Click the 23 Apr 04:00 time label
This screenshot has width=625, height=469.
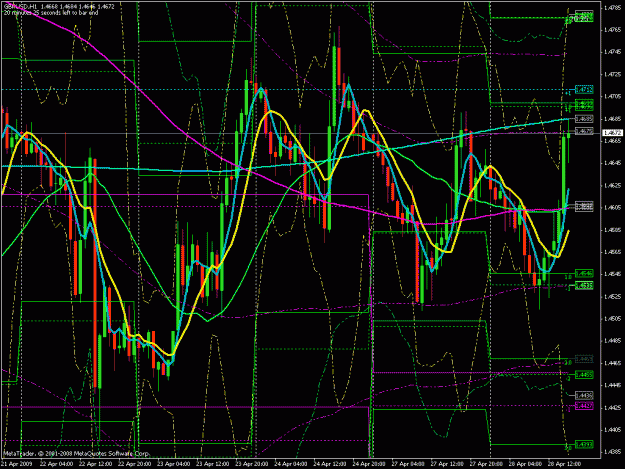tap(174, 464)
